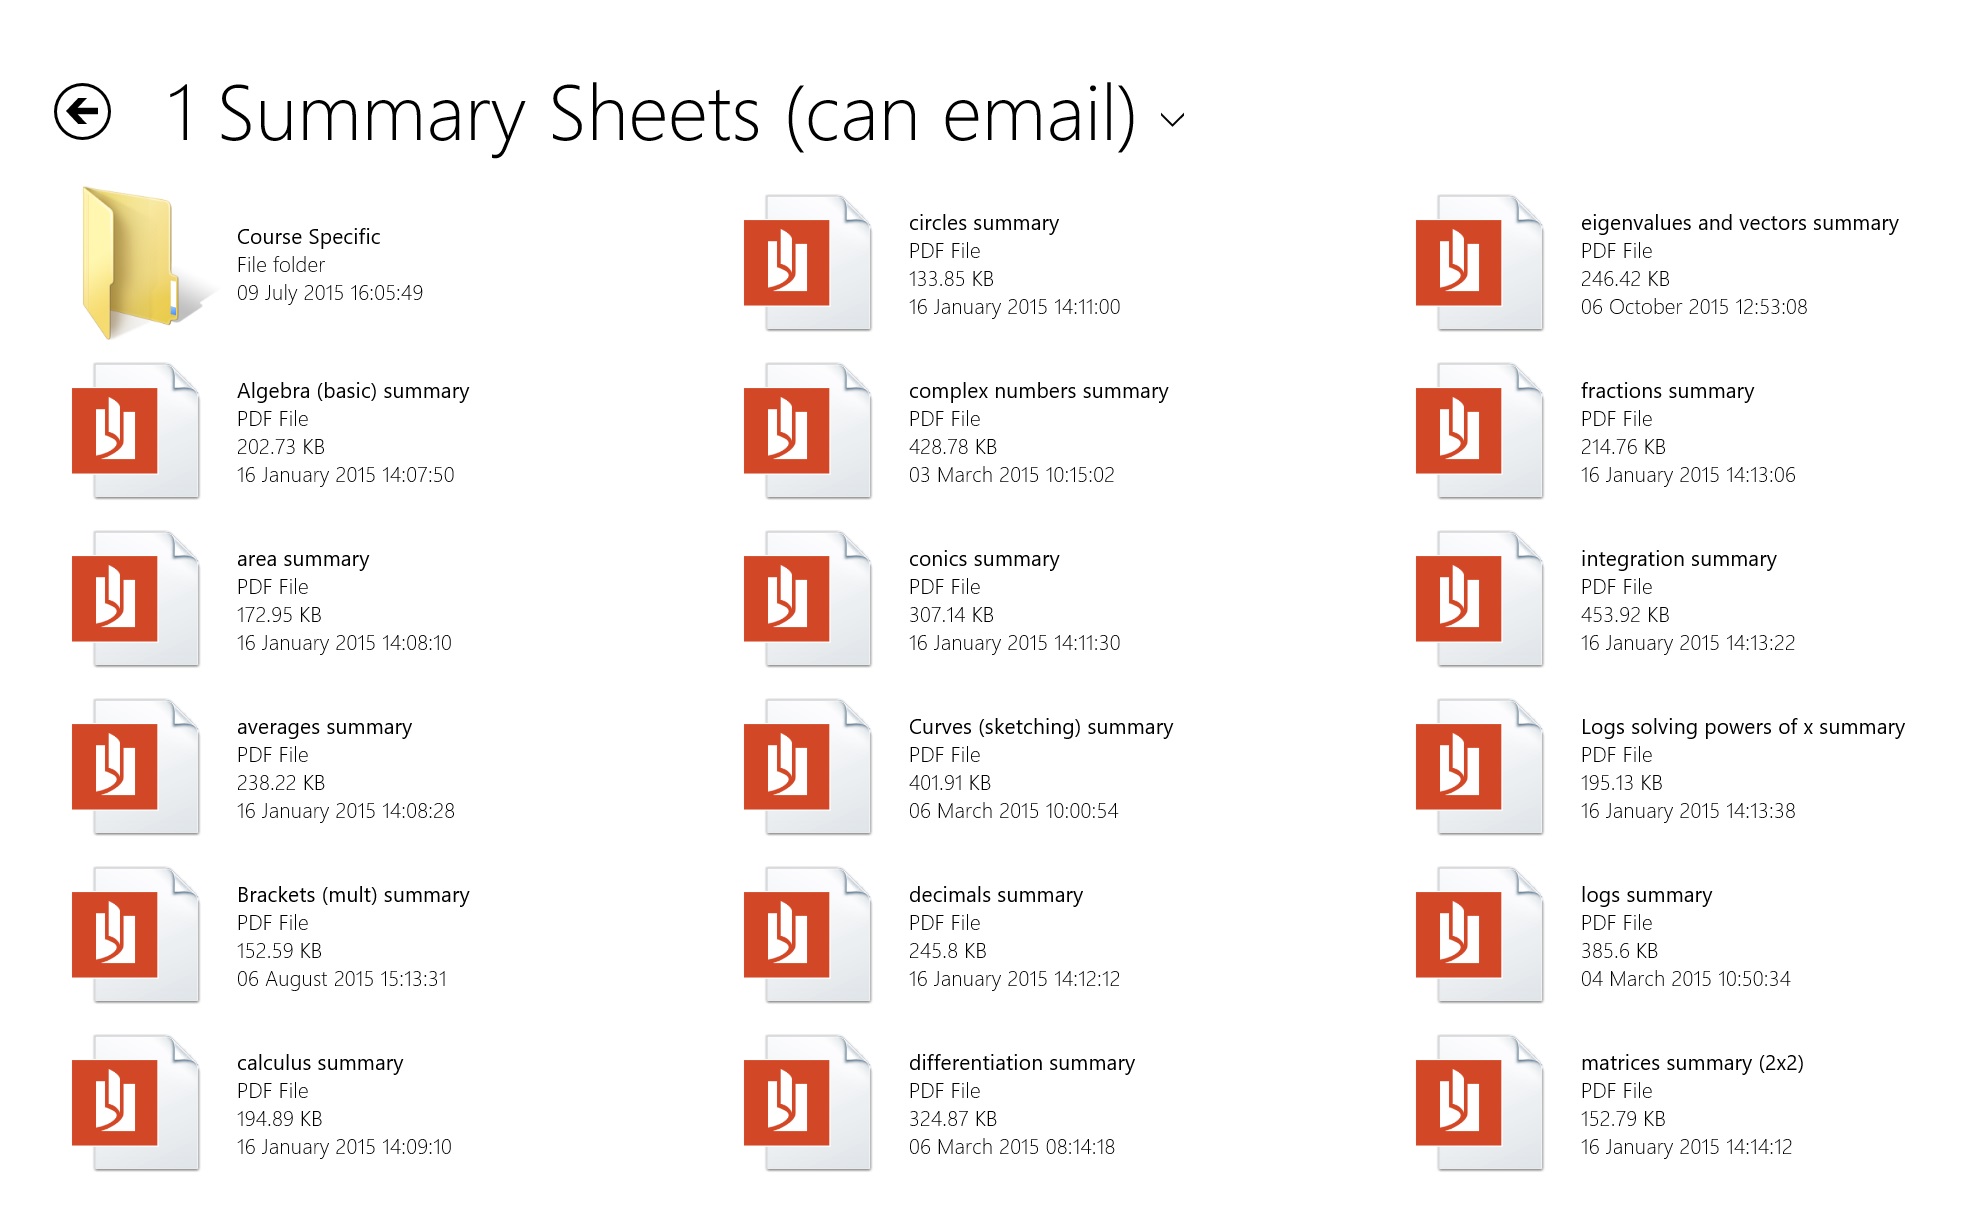
Task: Click differentiation summary PDF icon
Action: (807, 1103)
